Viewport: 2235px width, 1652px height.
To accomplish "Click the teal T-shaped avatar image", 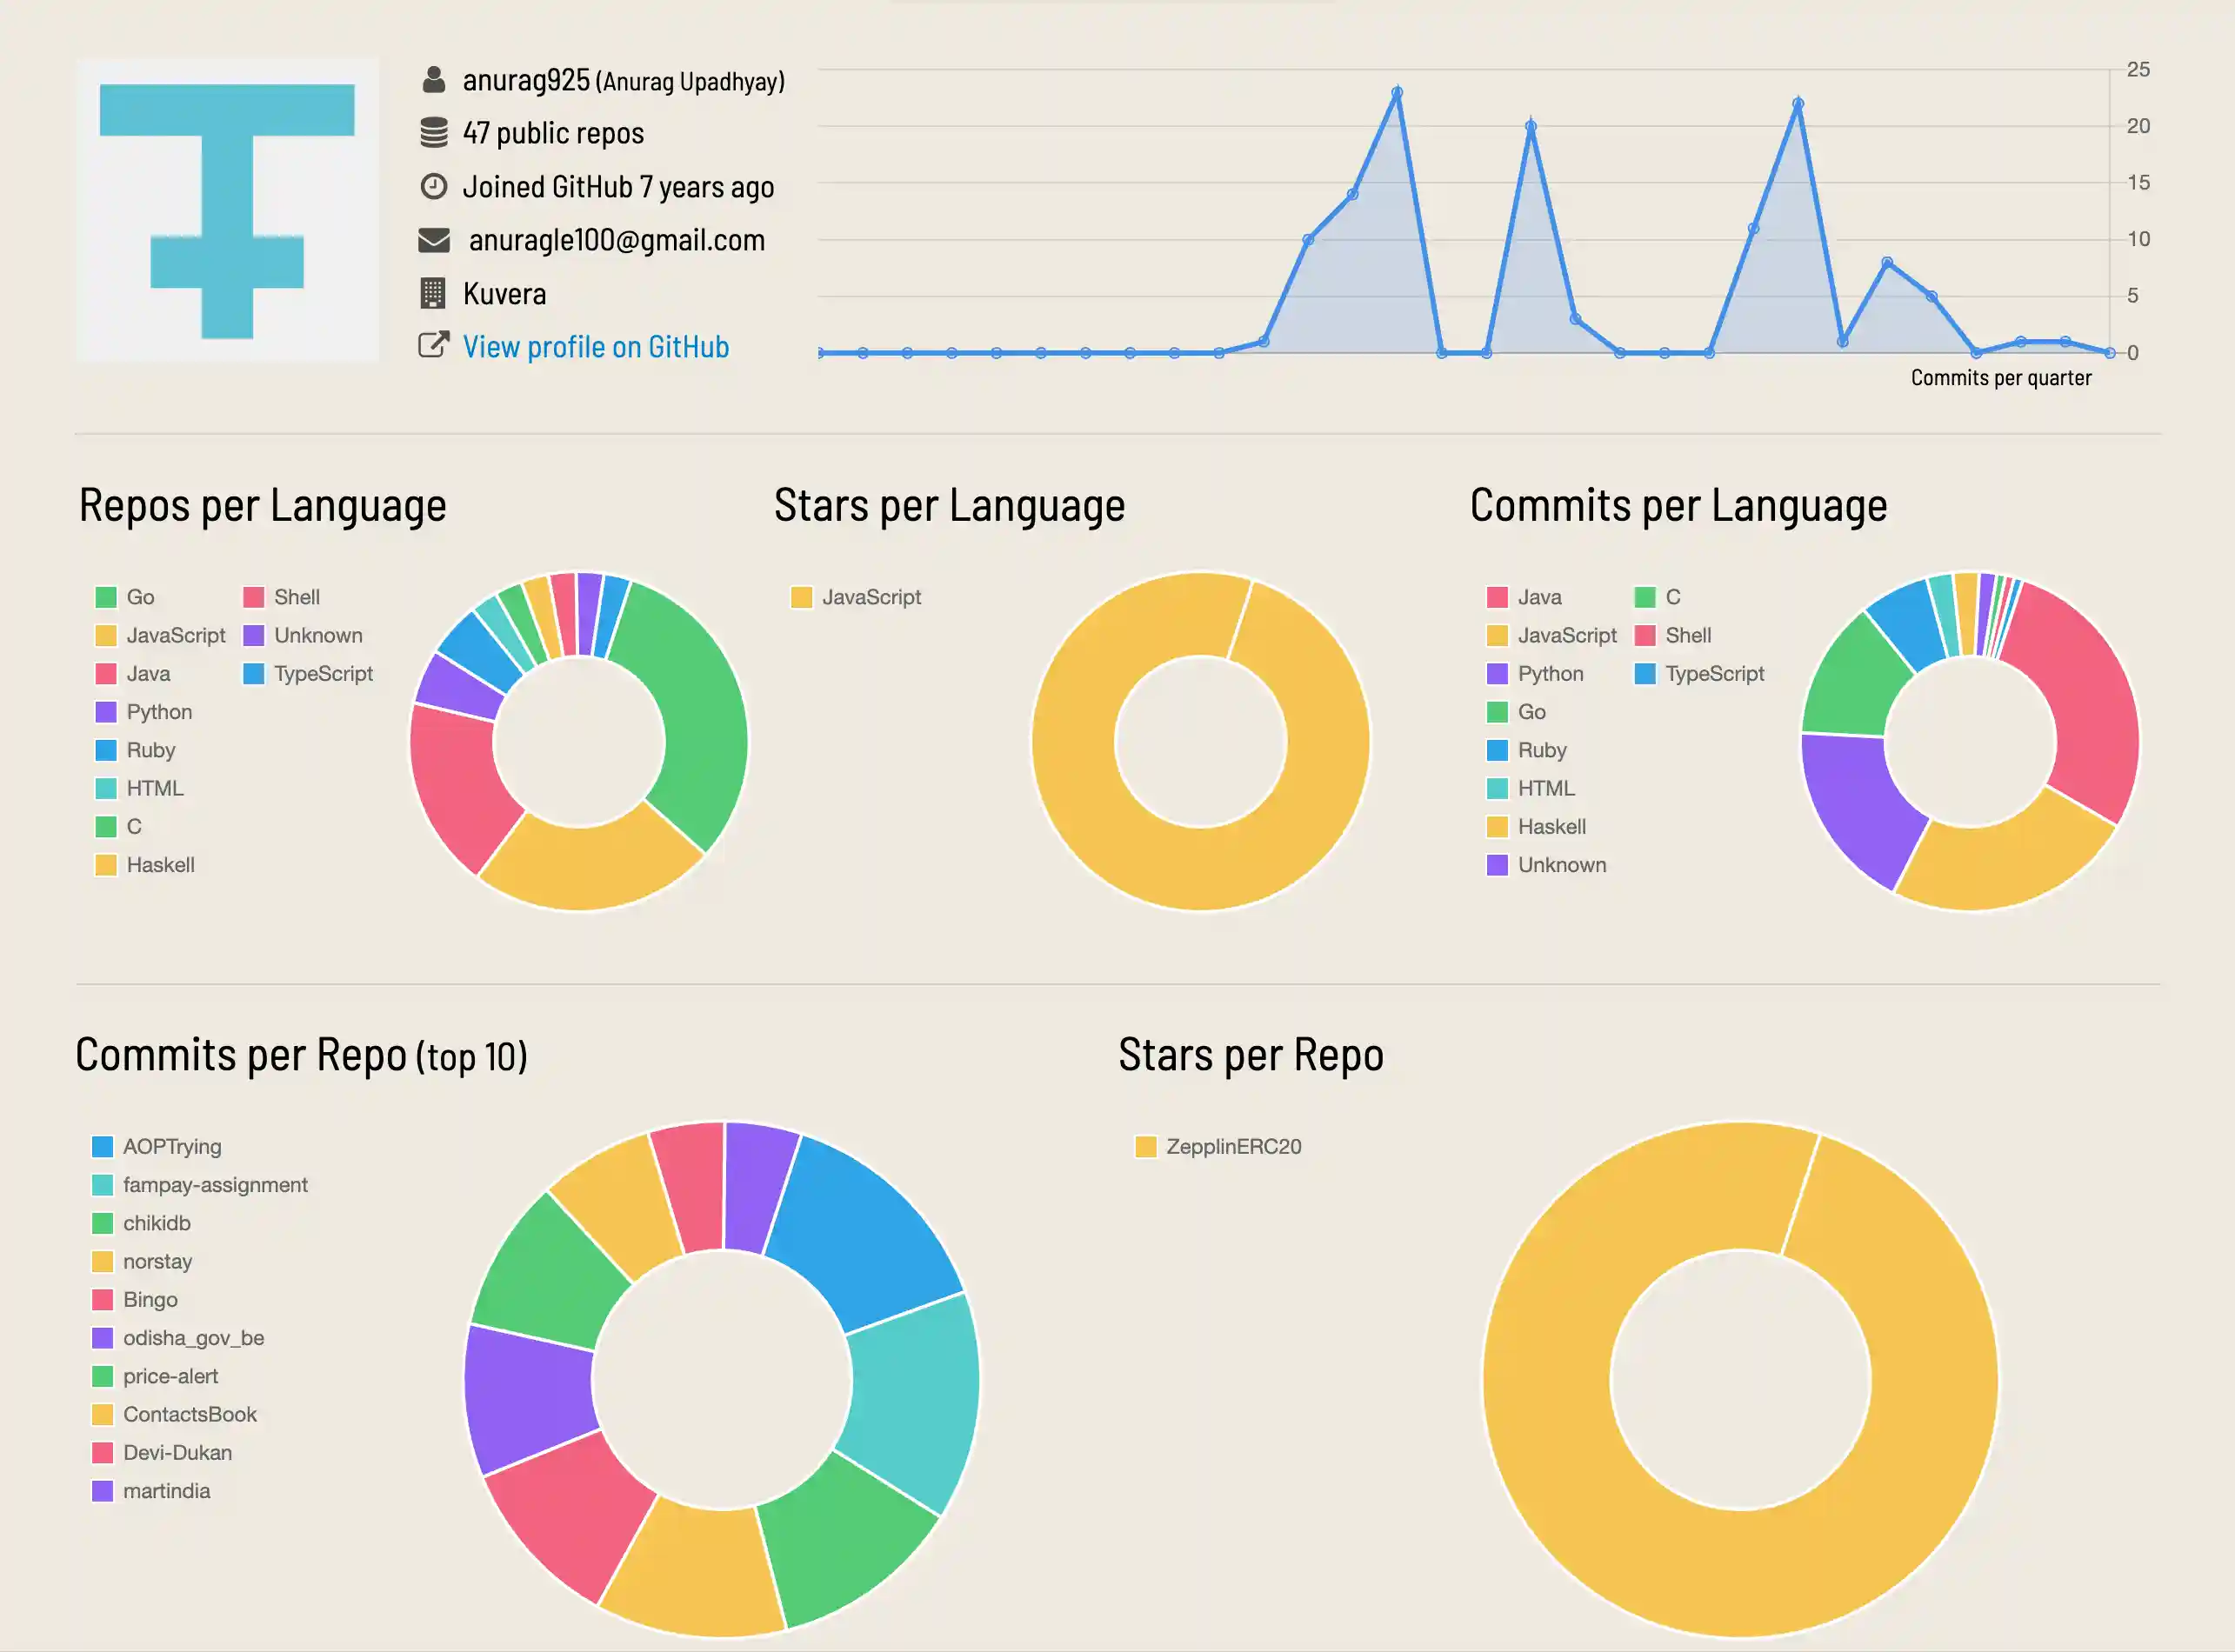I will click(x=227, y=210).
